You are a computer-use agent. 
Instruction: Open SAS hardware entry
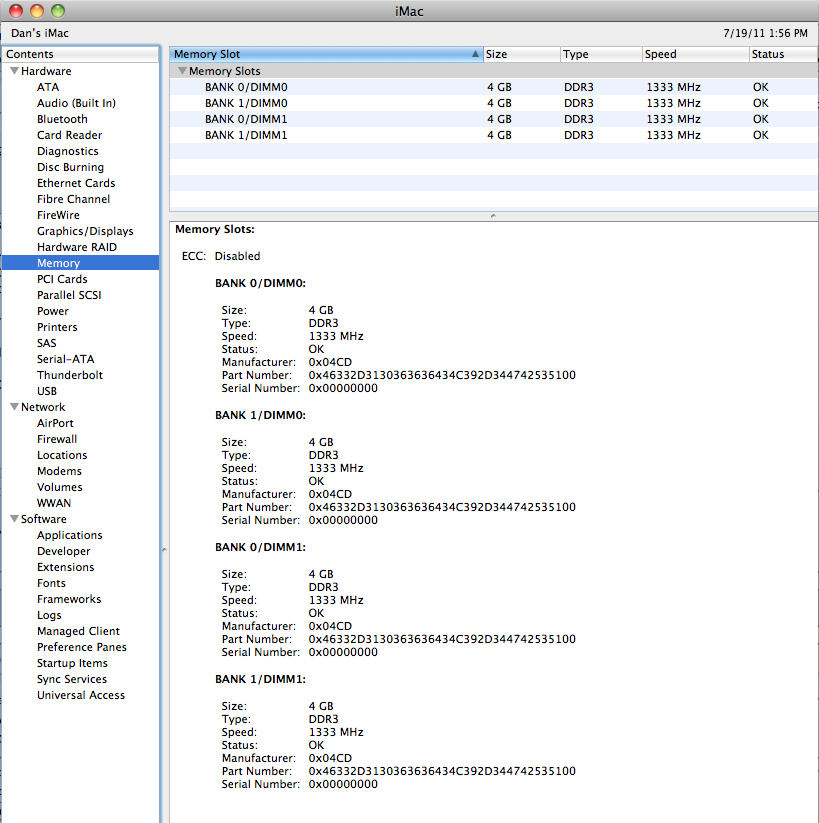[x=47, y=343]
